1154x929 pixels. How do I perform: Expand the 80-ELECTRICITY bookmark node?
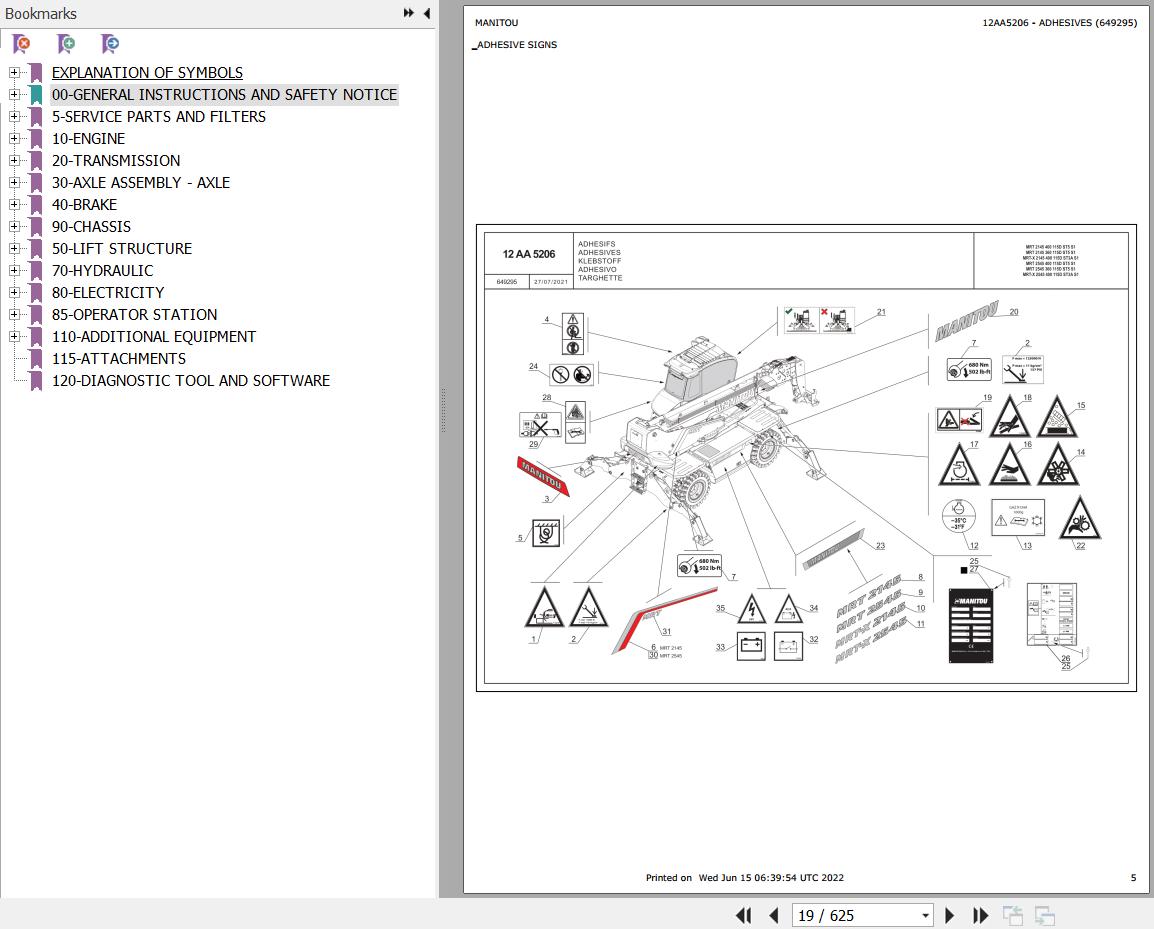[14, 292]
